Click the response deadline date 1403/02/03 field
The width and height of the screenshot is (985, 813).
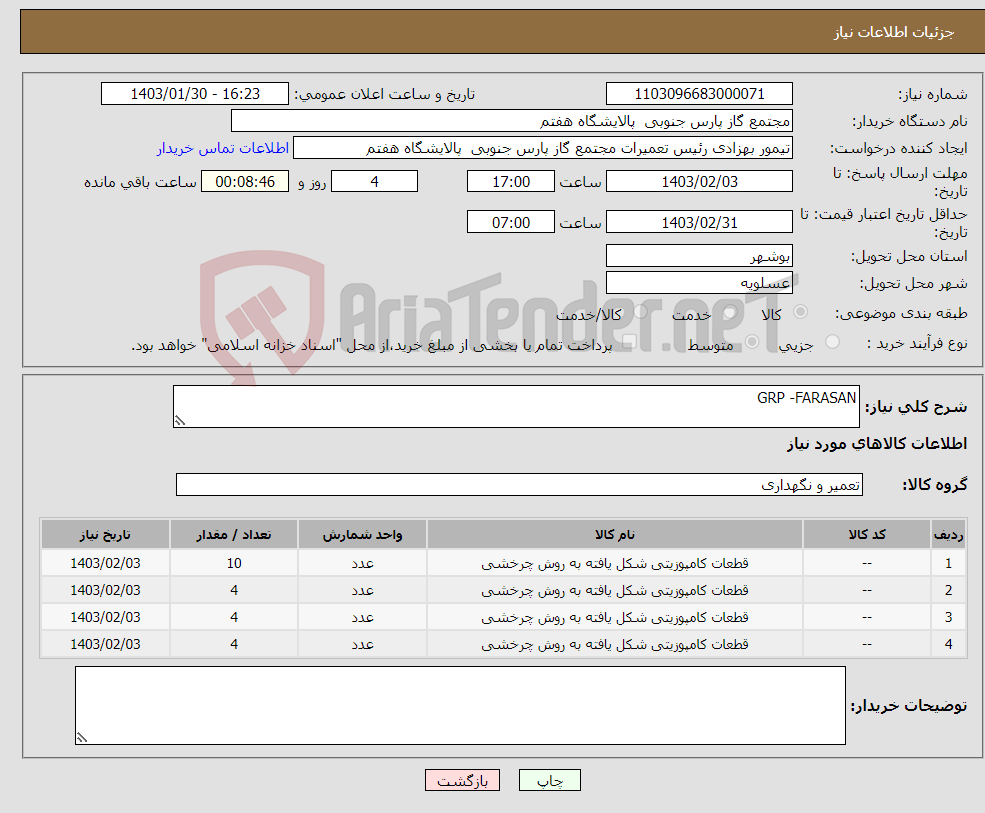coord(699,182)
